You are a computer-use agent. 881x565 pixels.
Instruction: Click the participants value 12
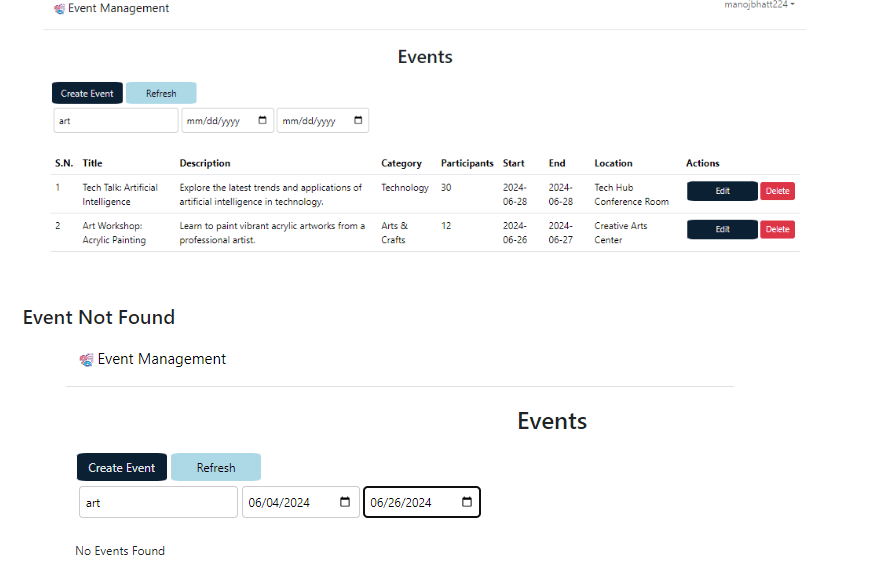coord(446,226)
